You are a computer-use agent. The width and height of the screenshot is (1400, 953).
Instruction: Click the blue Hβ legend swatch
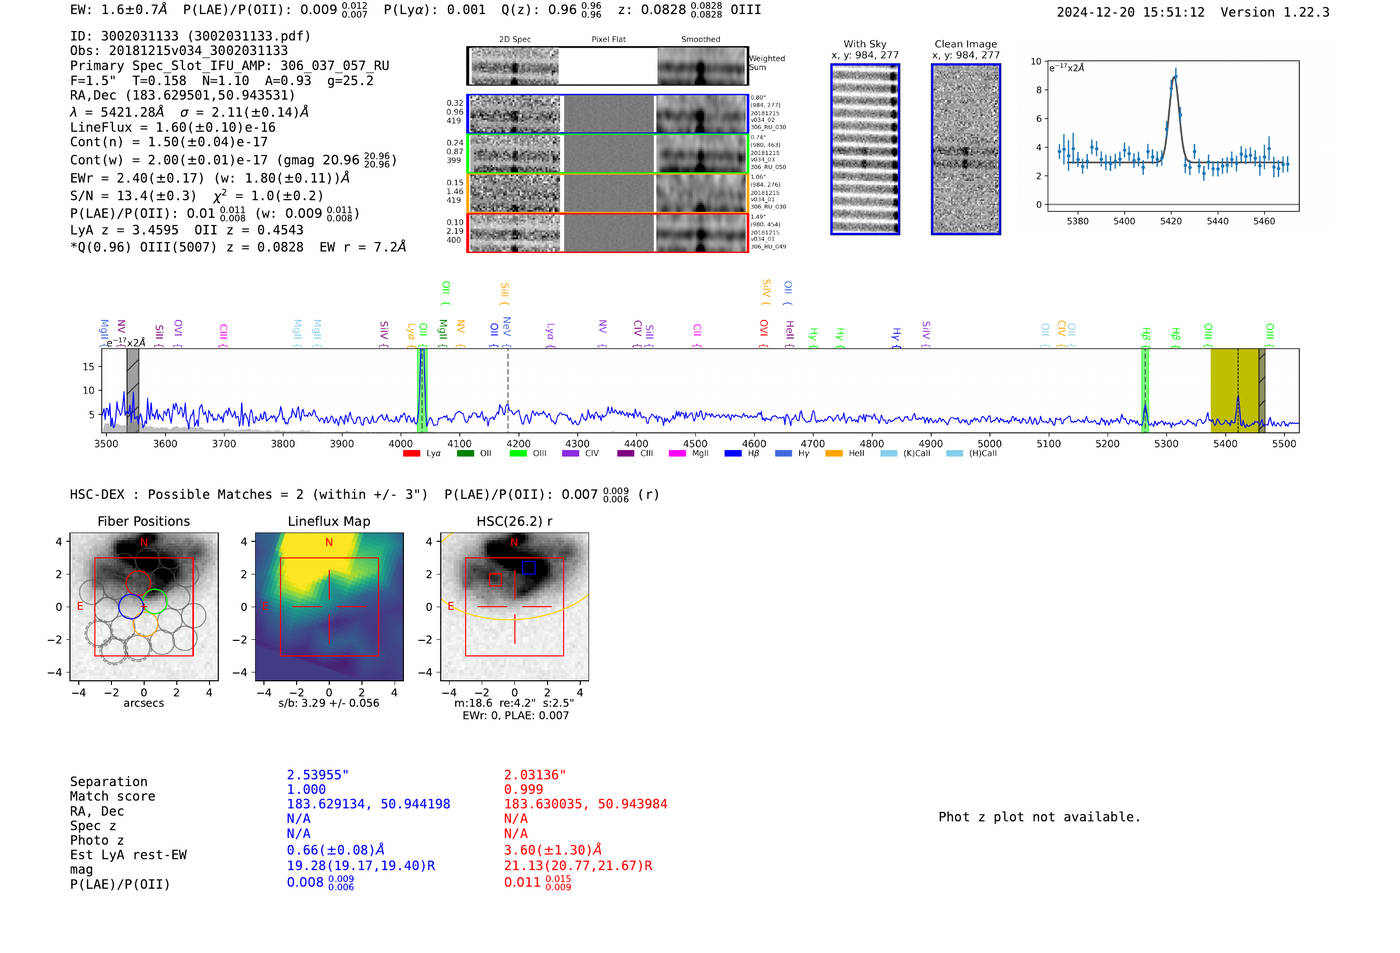click(733, 454)
